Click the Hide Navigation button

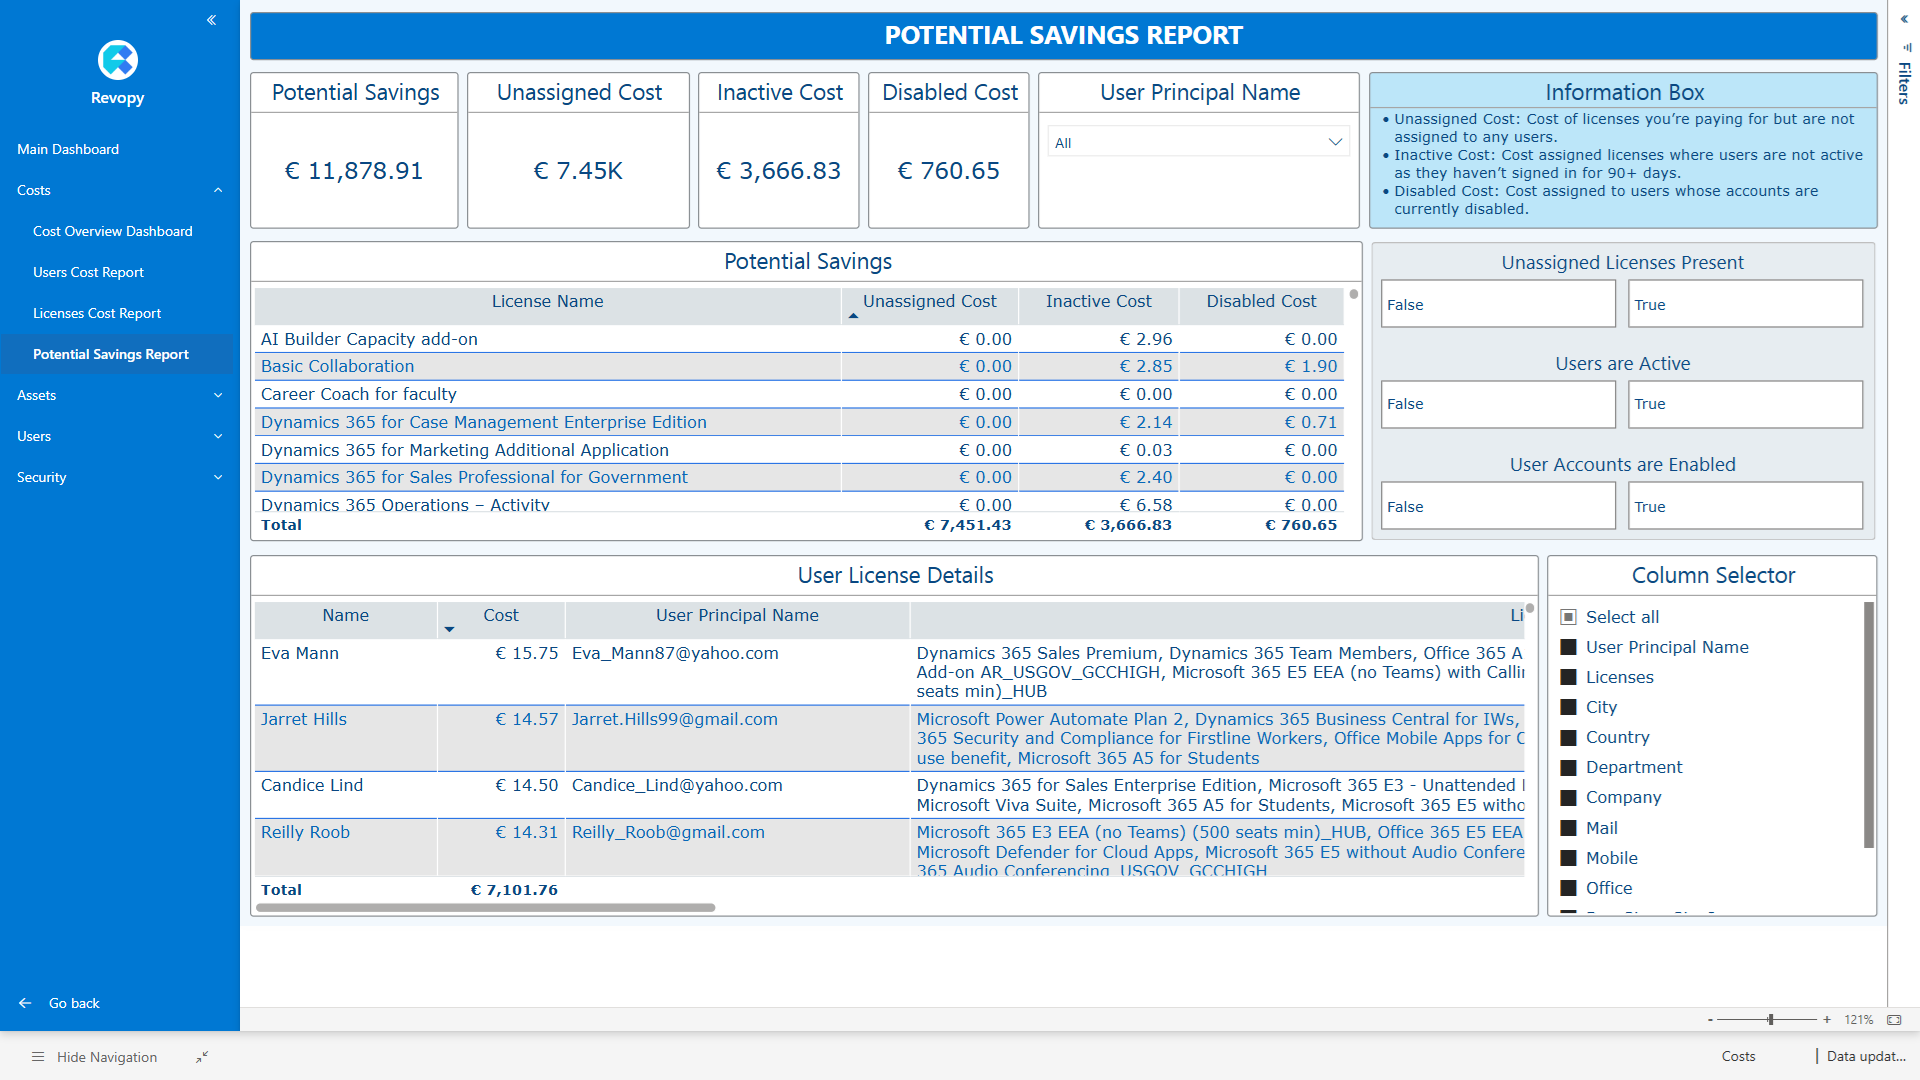95,1057
